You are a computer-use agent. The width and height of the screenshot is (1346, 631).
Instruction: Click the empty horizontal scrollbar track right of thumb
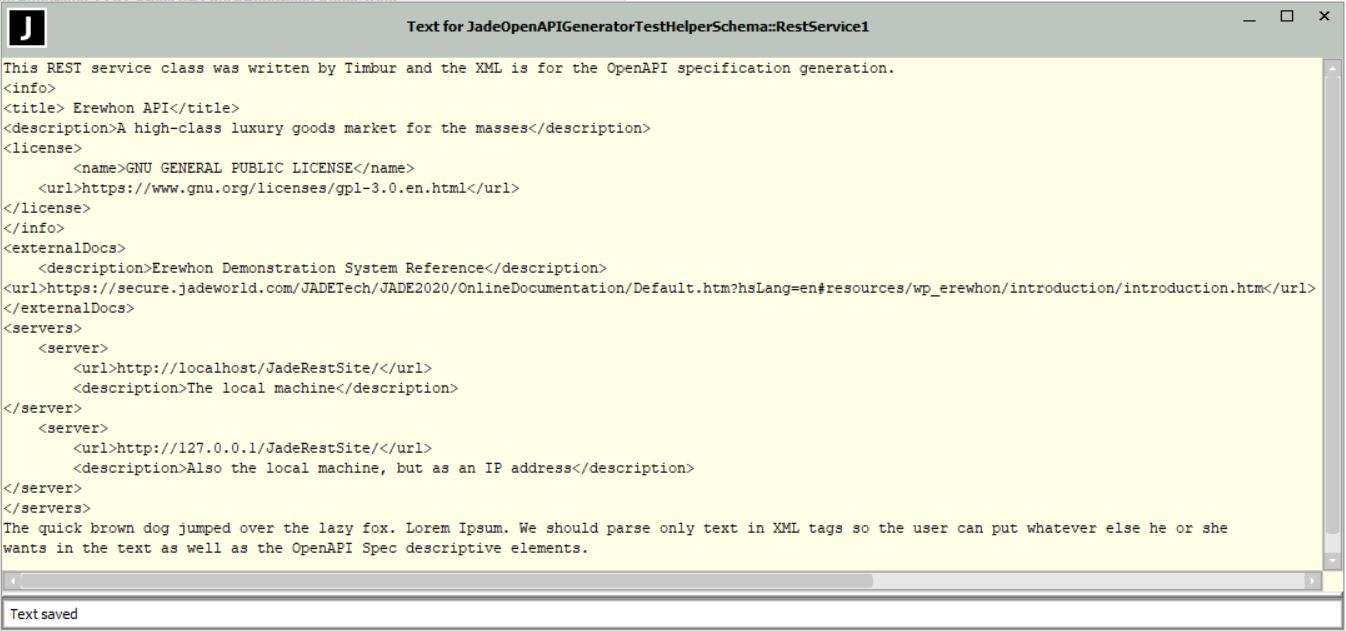(x=1088, y=581)
